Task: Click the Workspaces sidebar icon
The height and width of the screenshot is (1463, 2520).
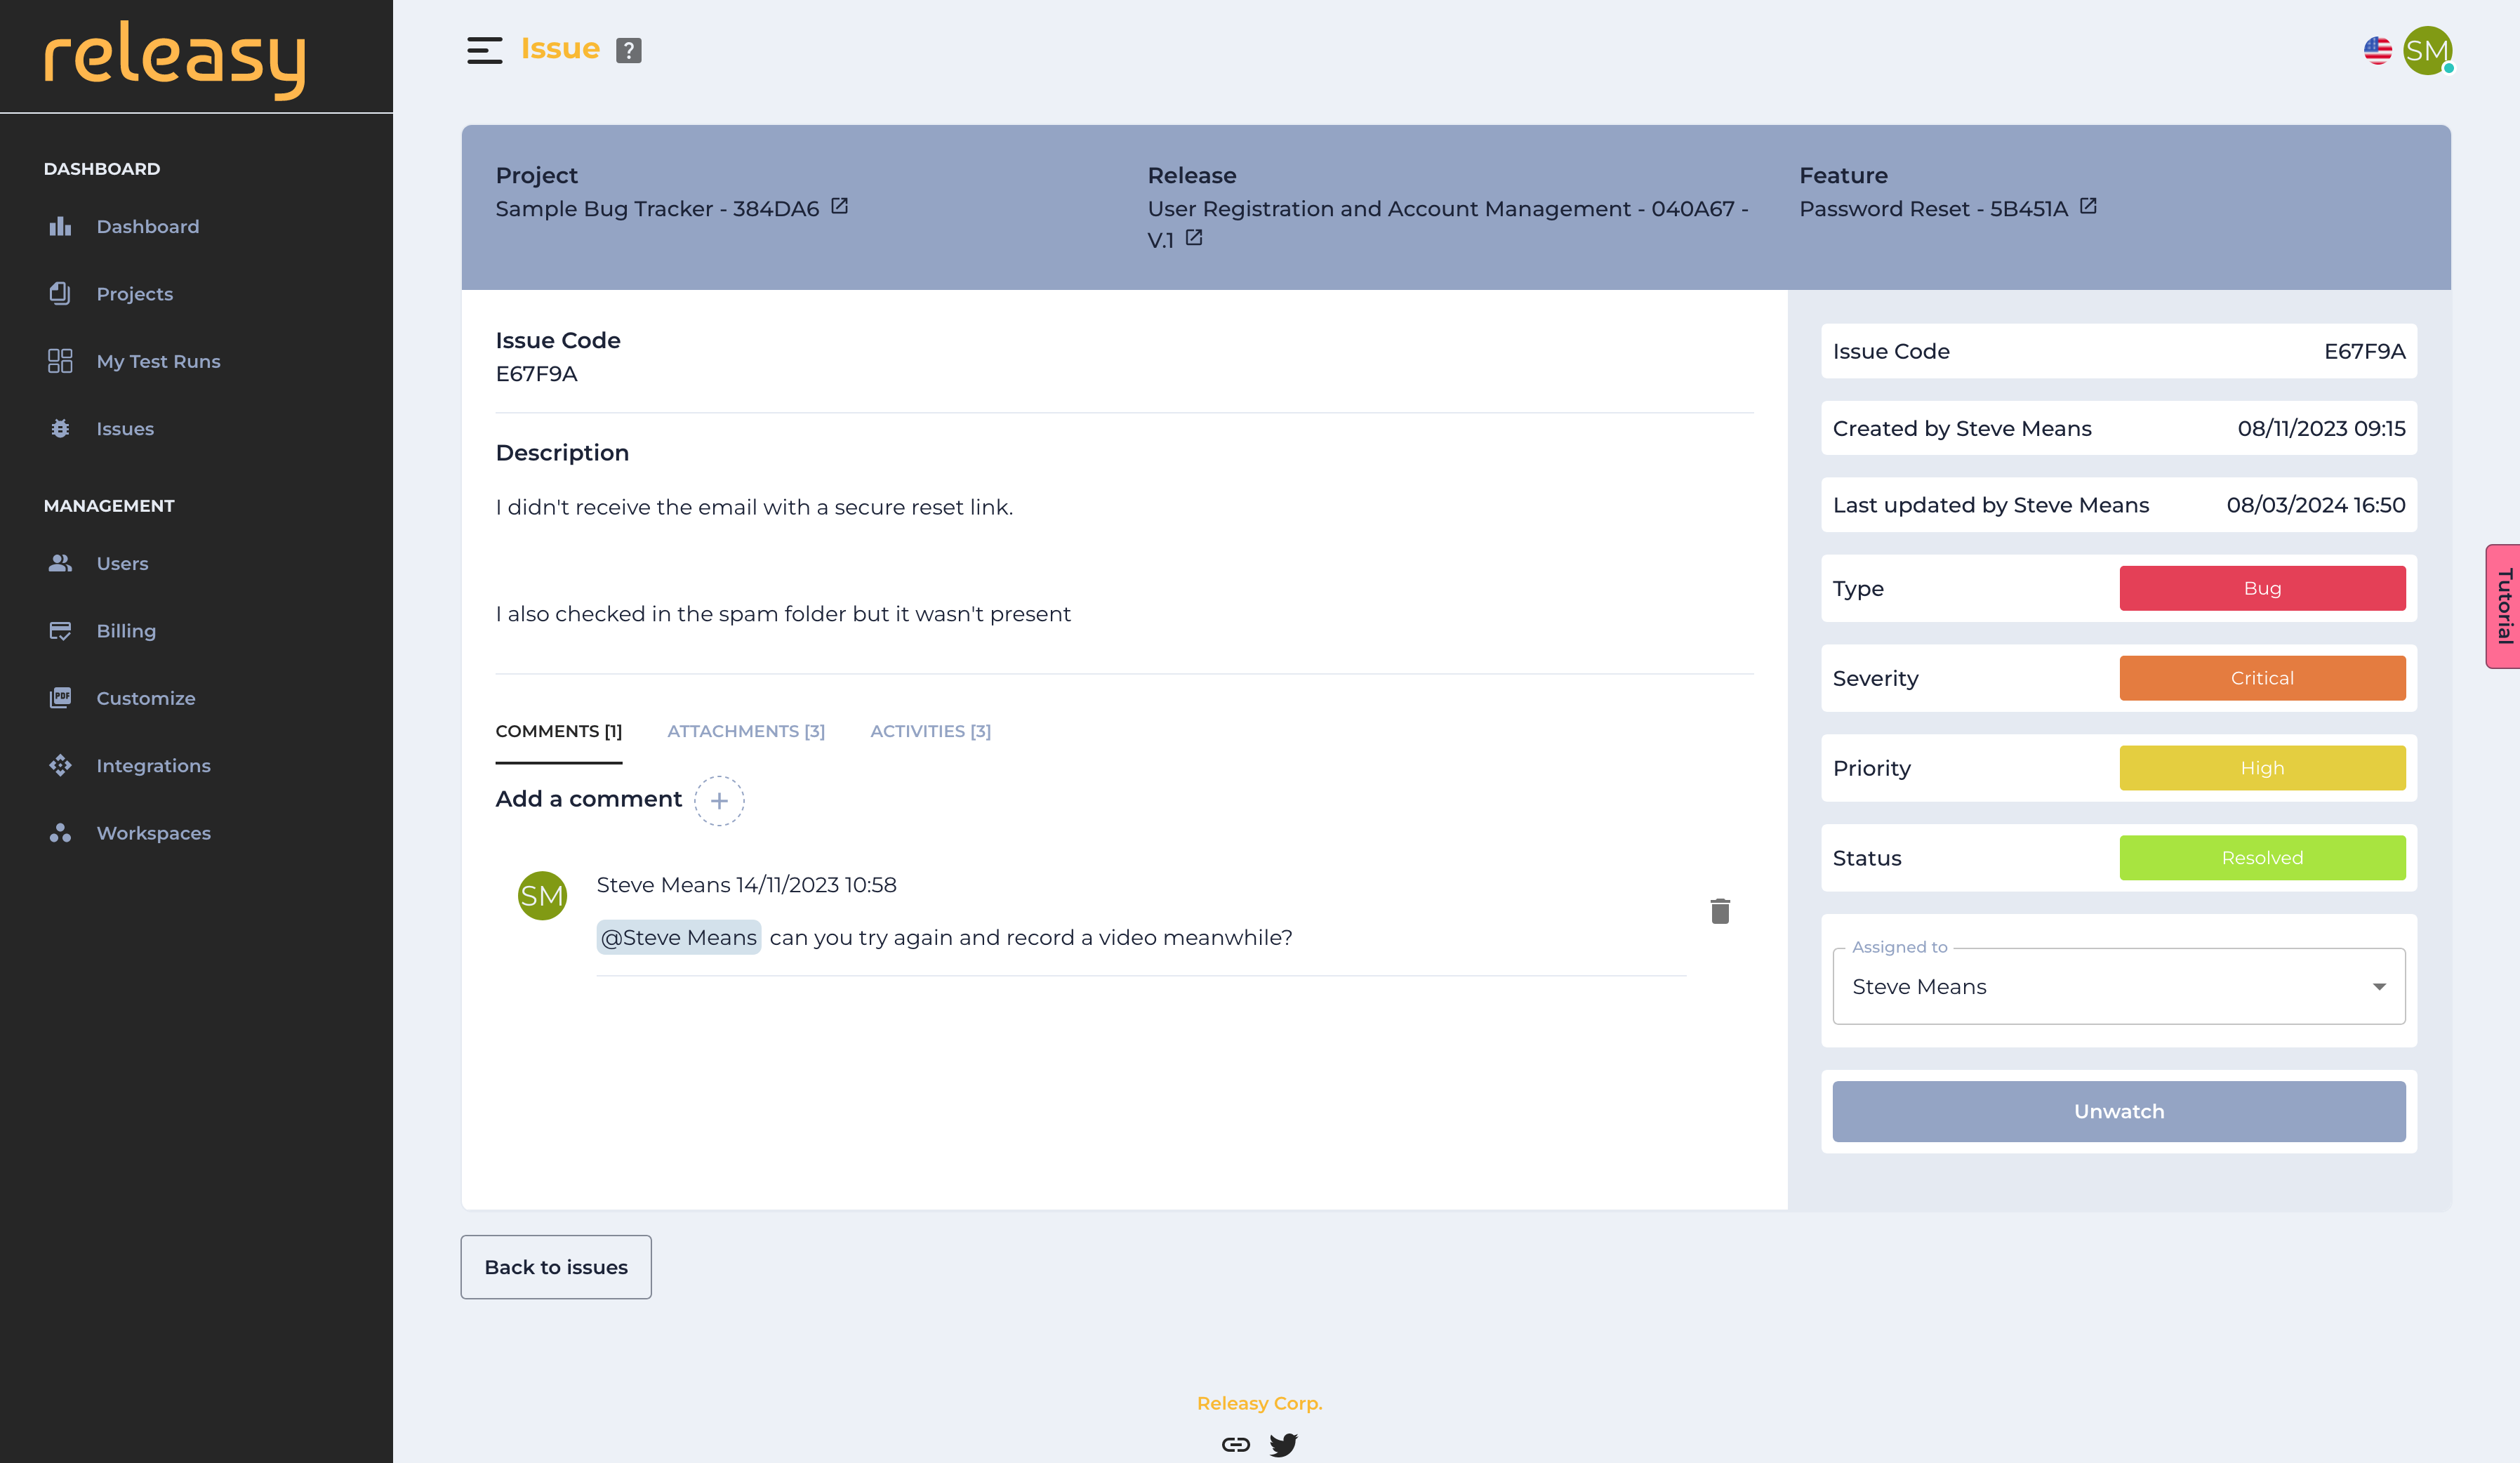Action: pos(59,833)
